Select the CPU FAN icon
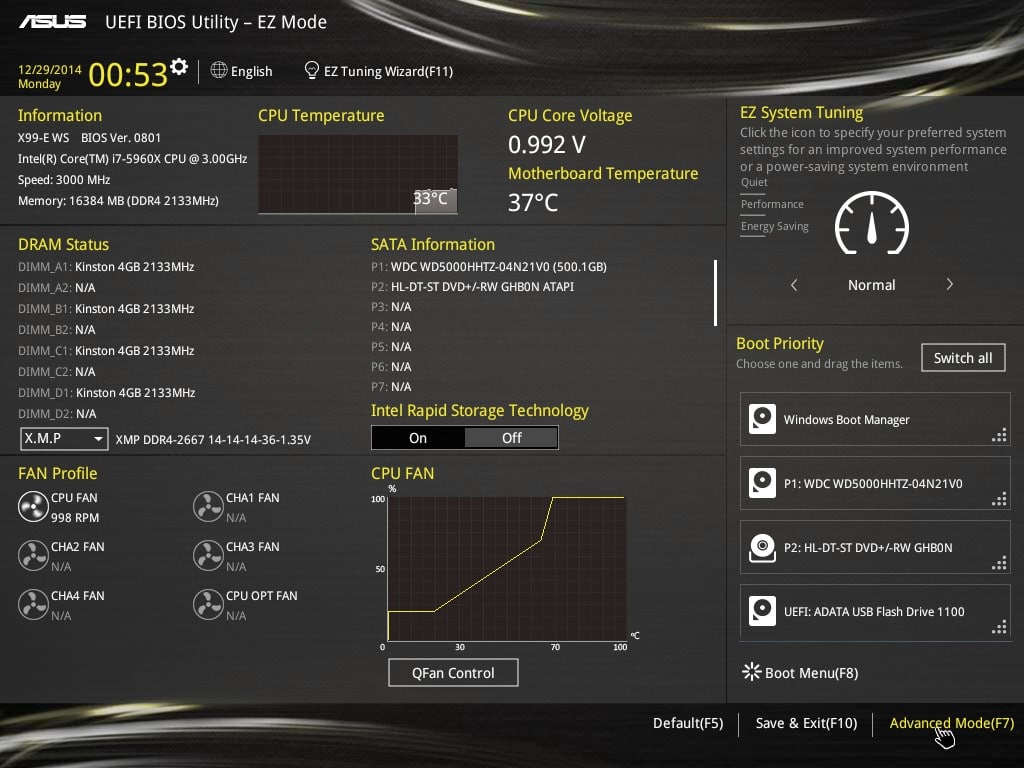Image resolution: width=1024 pixels, height=768 pixels. point(33,507)
